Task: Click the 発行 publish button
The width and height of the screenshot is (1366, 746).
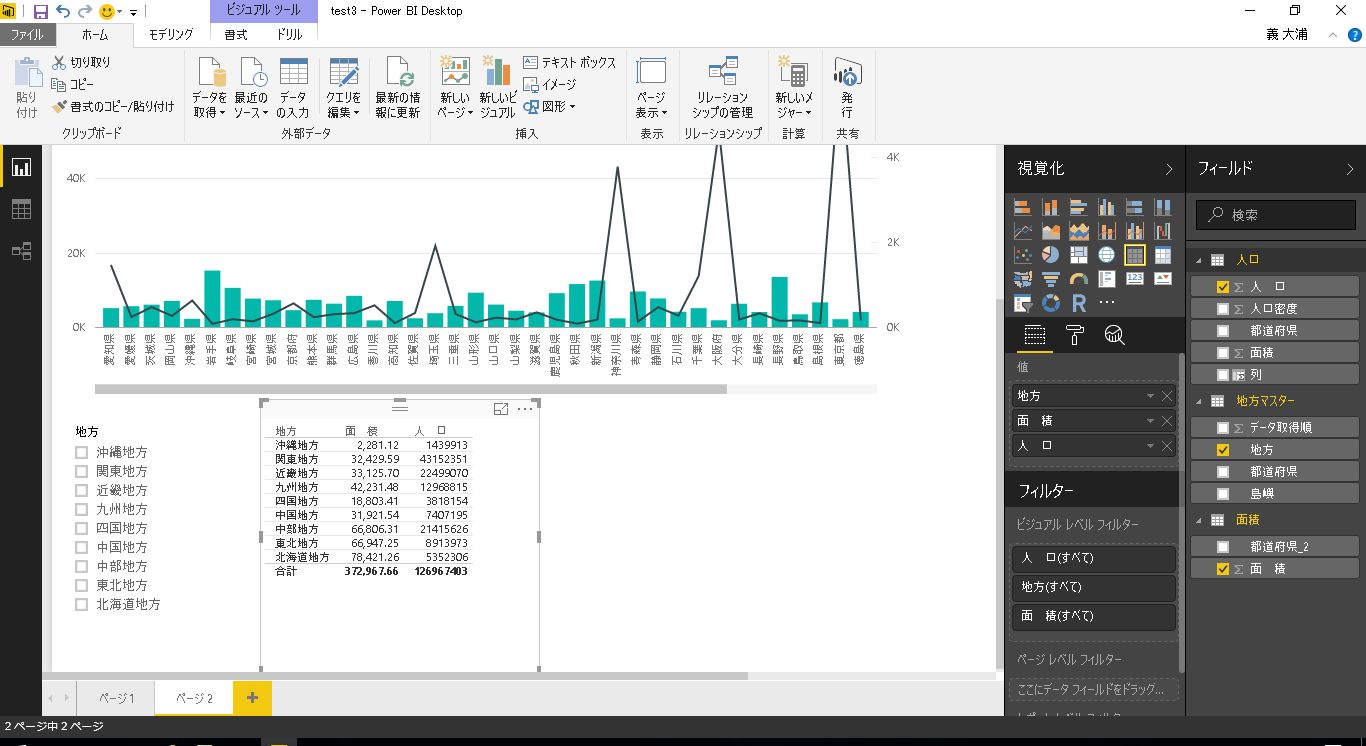Action: click(847, 88)
